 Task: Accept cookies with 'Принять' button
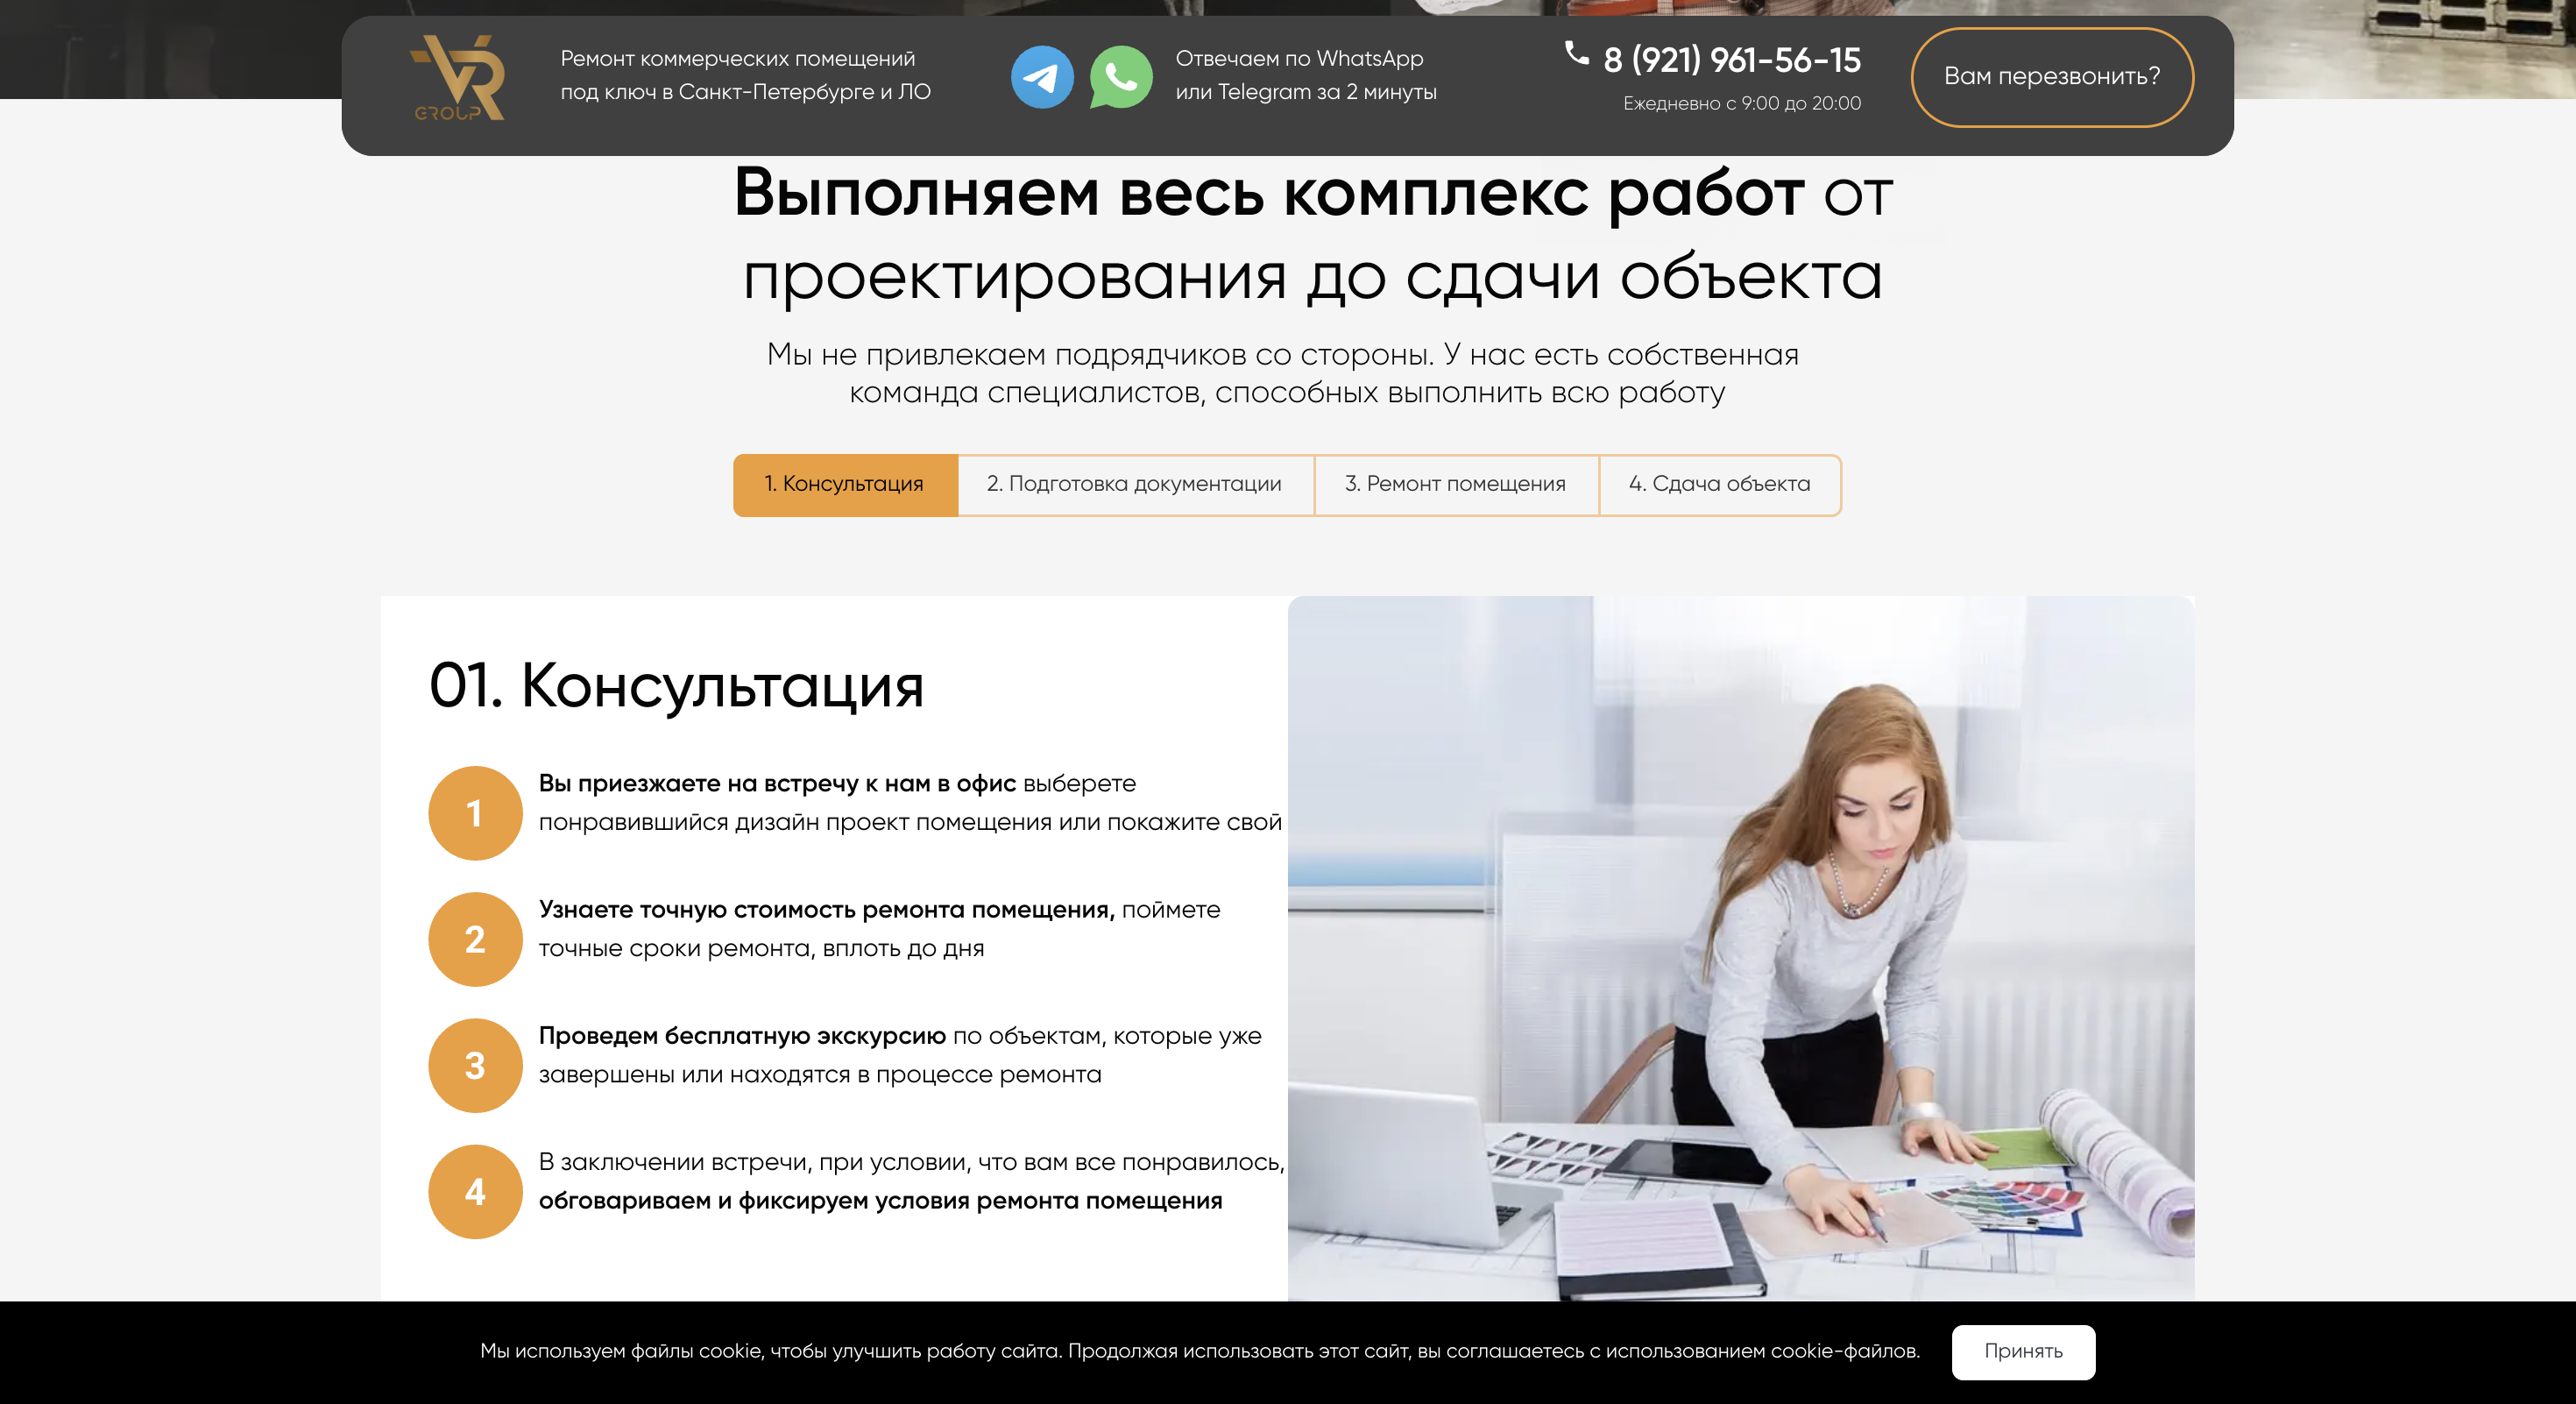click(2022, 1351)
